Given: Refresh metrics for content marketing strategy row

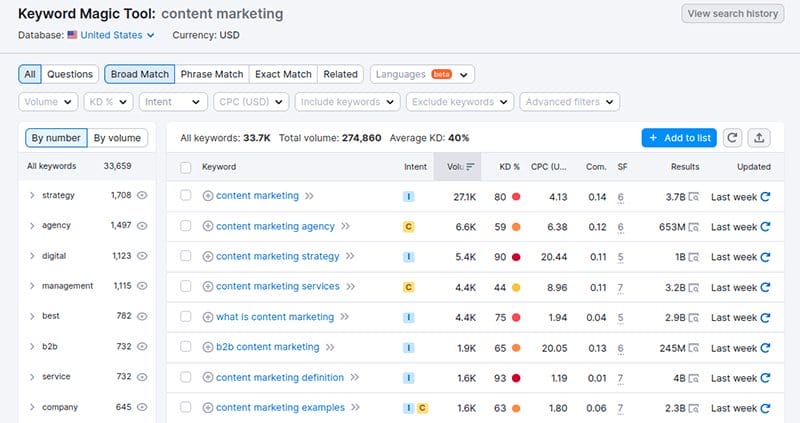Looking at the screenshot, I should (765, 257).
